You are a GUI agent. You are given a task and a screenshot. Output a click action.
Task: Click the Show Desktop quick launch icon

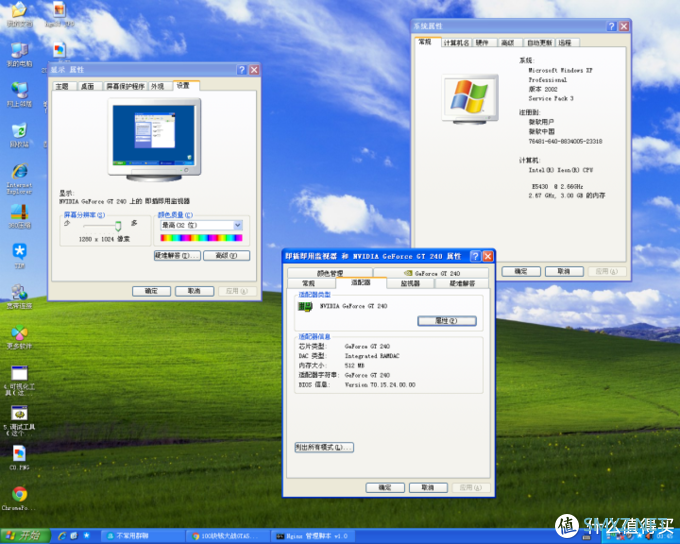pyautogui.click(x=74, y=536)
